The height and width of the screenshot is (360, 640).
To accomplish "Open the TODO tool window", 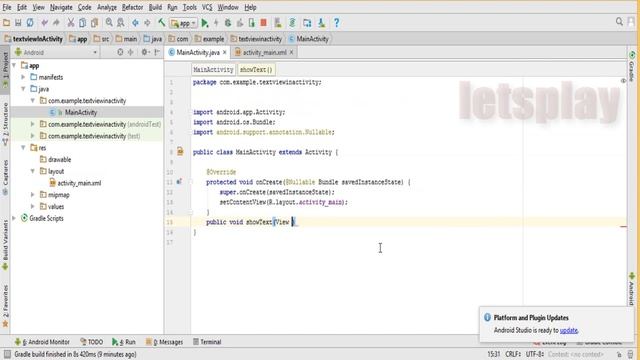I will tap(92, 342).
